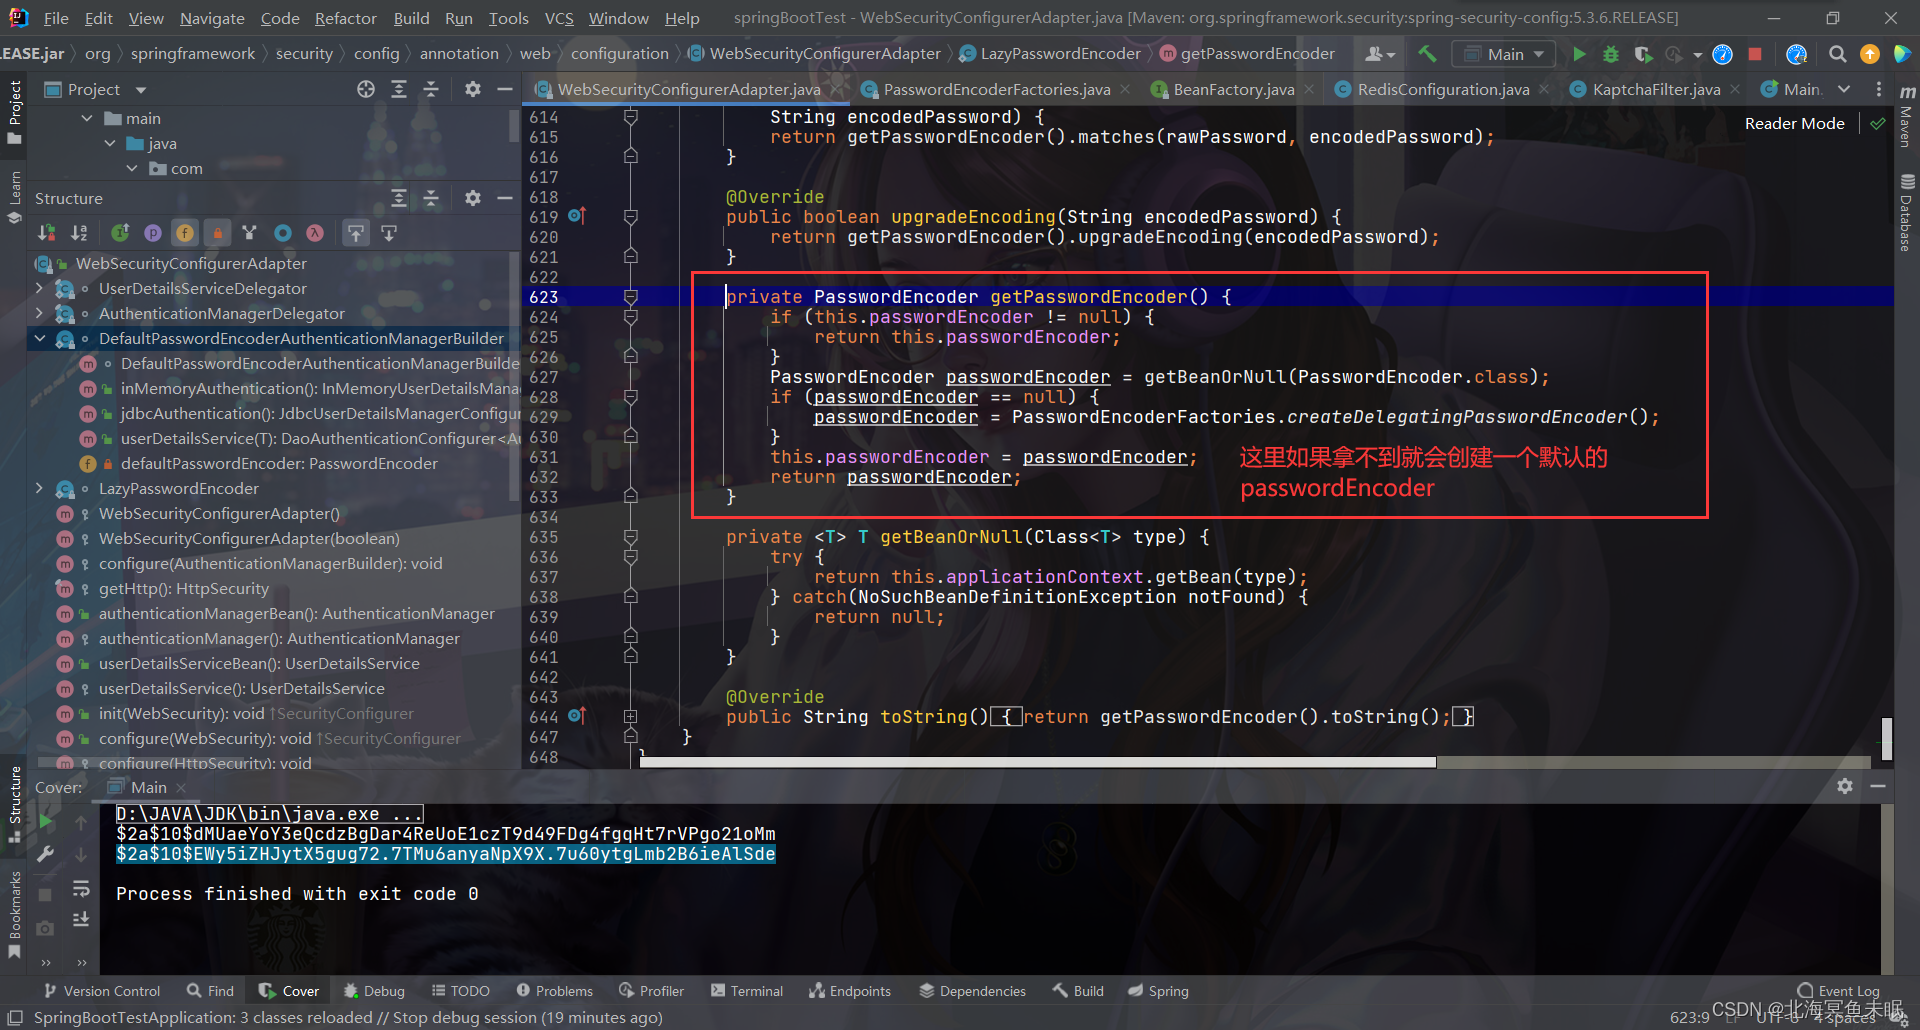Open Cover tool window settings gear
The height and width of the screenshot is (1030, 1920).
(x=1845, y=786)
